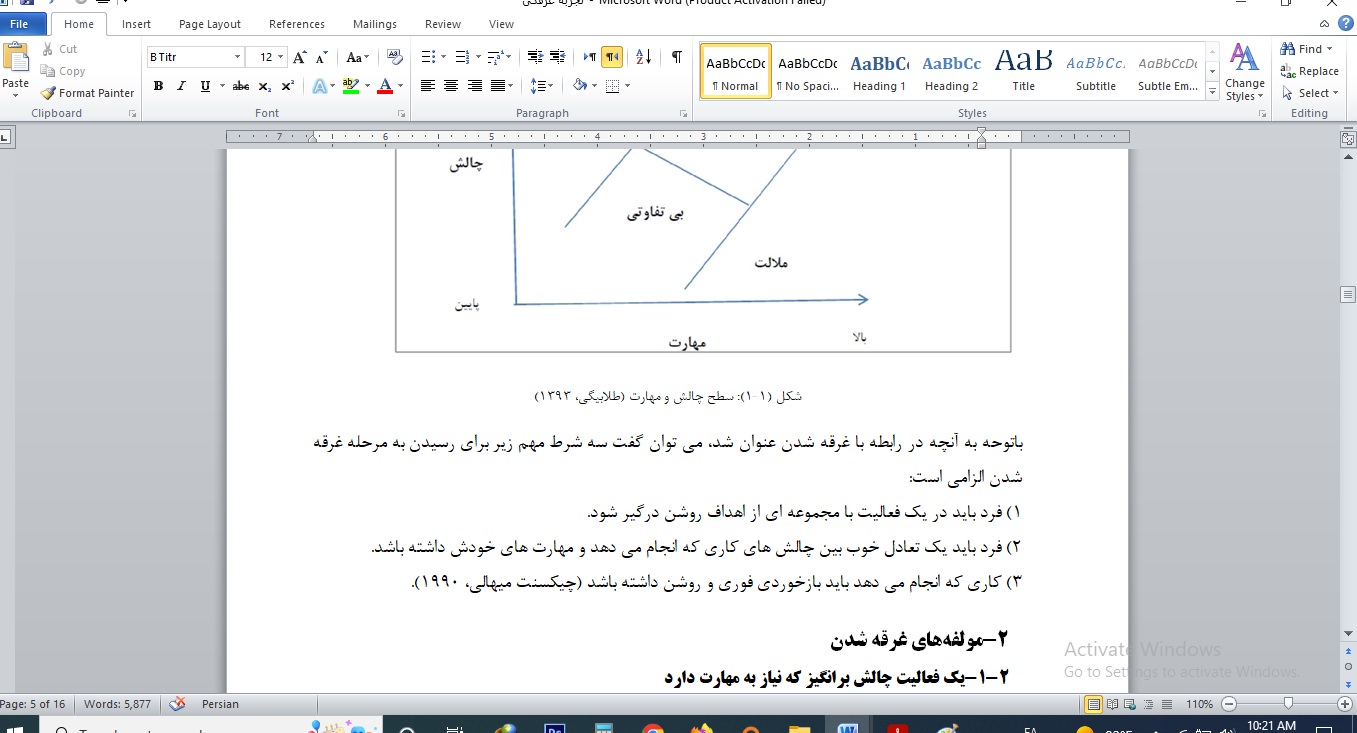Toggle Center paragraph alignment
1357x733 pixels.
click(451, 85)
